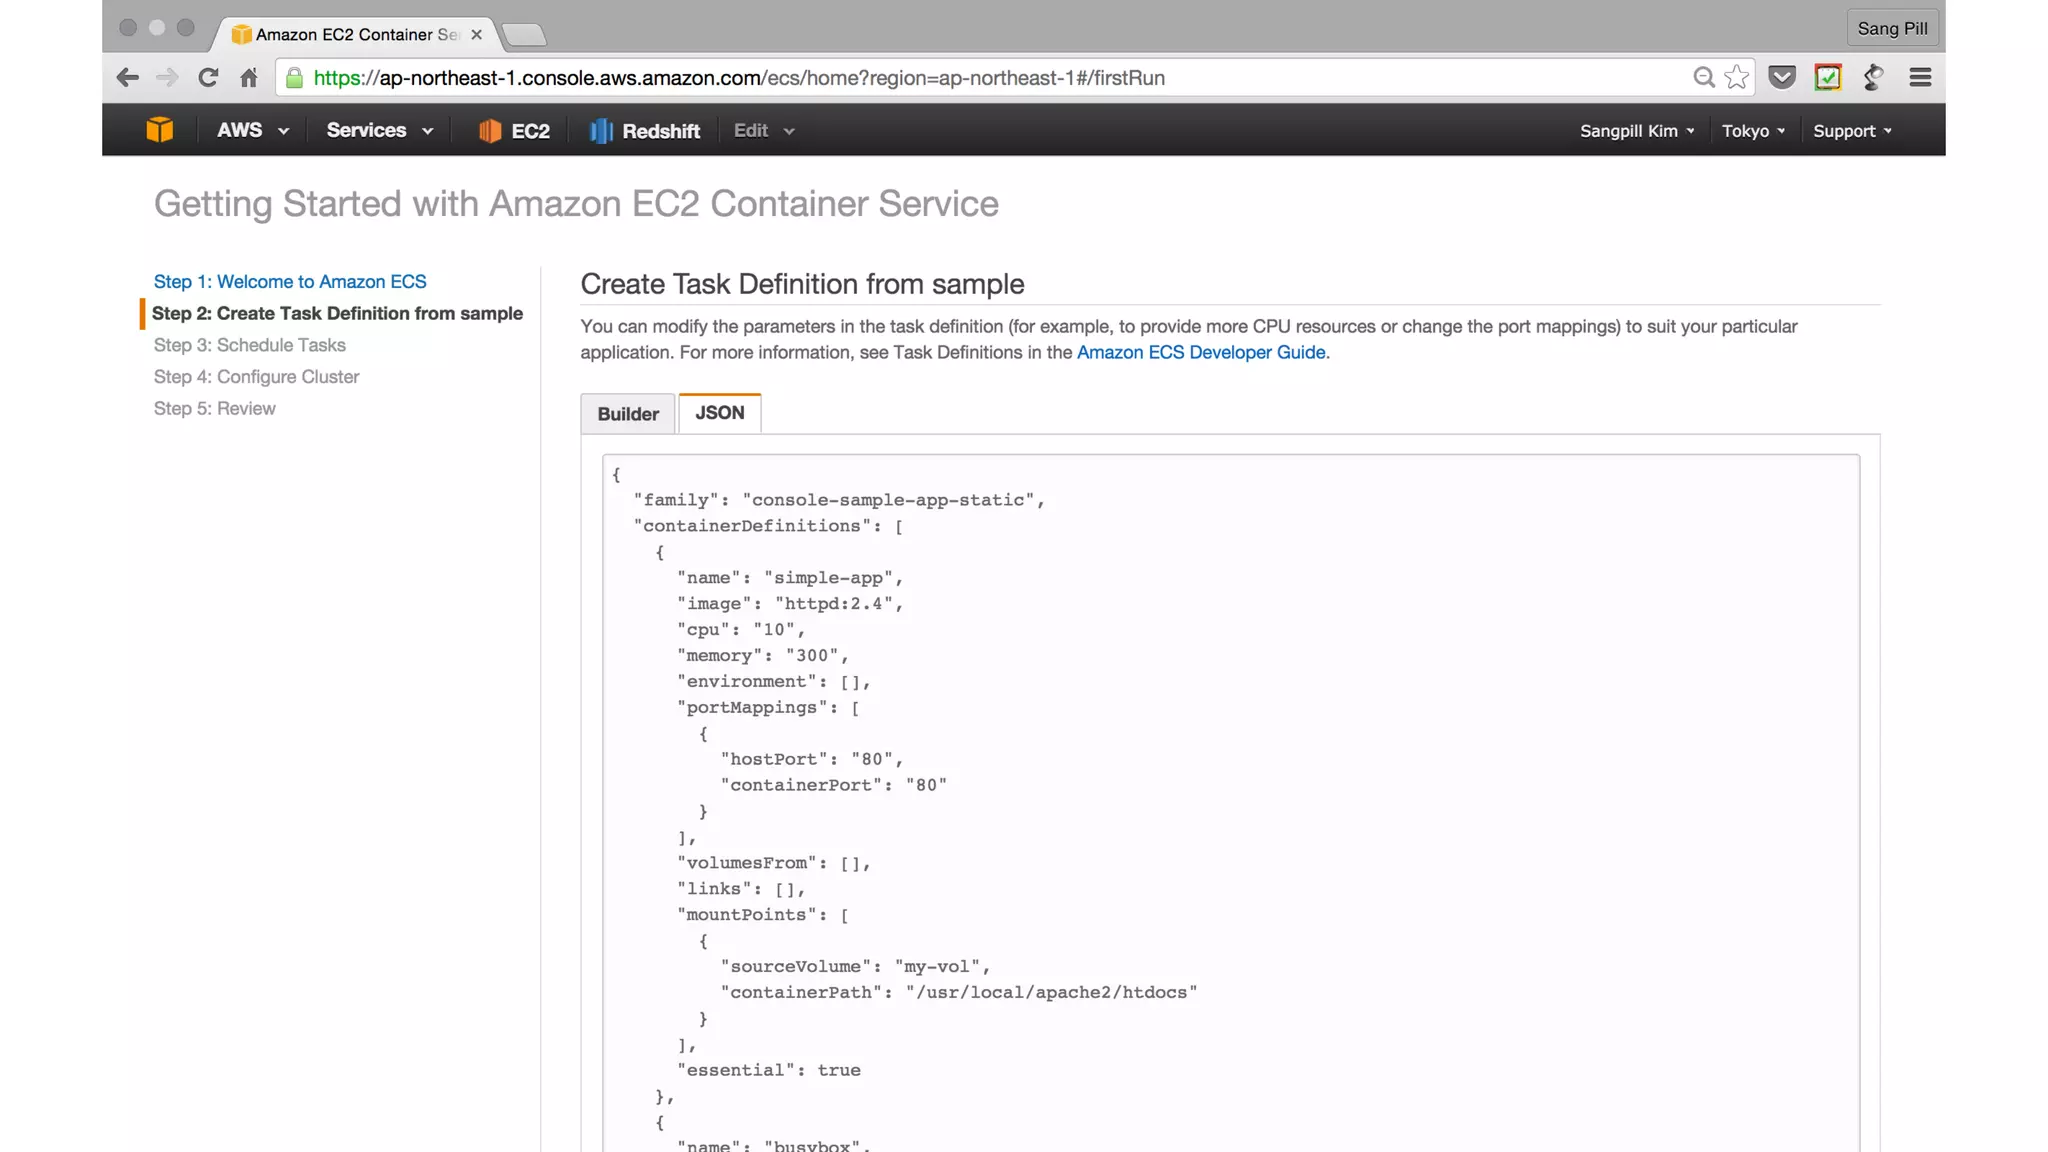This screenshot has width=2048, height=1152.
Task: Click the browser home icon
Action: pyautogui.click(x=249, y=78)
